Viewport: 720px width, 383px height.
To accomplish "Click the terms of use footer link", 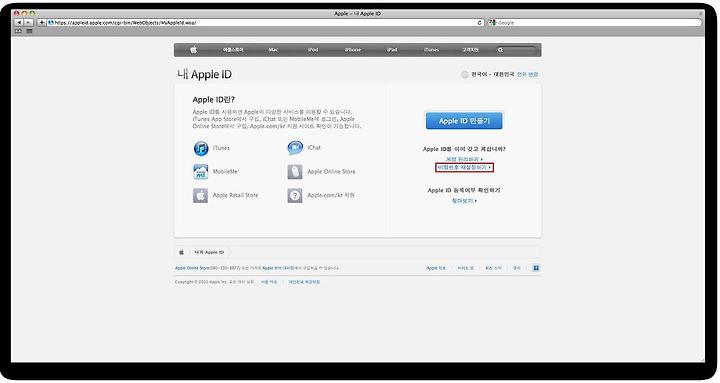I will click(x=269, y=282).
